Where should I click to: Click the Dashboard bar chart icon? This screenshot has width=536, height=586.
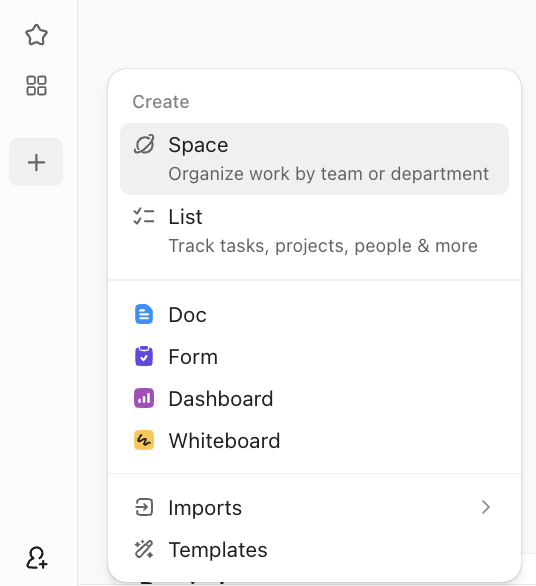144,398
